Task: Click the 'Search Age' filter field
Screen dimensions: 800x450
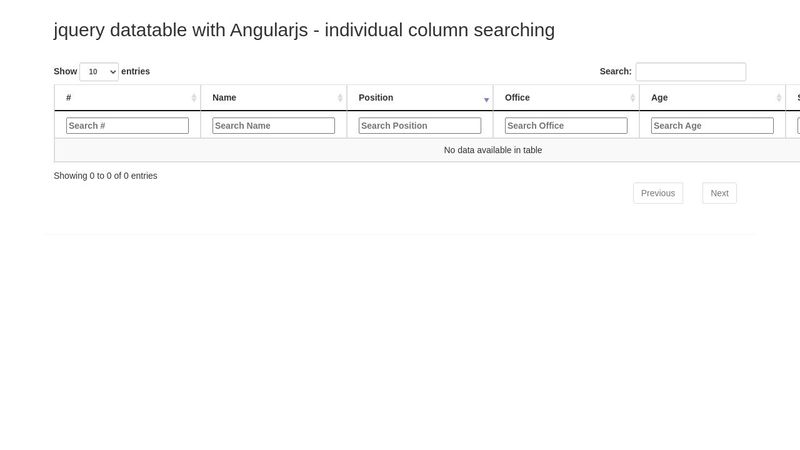Action: click(712, 126)
